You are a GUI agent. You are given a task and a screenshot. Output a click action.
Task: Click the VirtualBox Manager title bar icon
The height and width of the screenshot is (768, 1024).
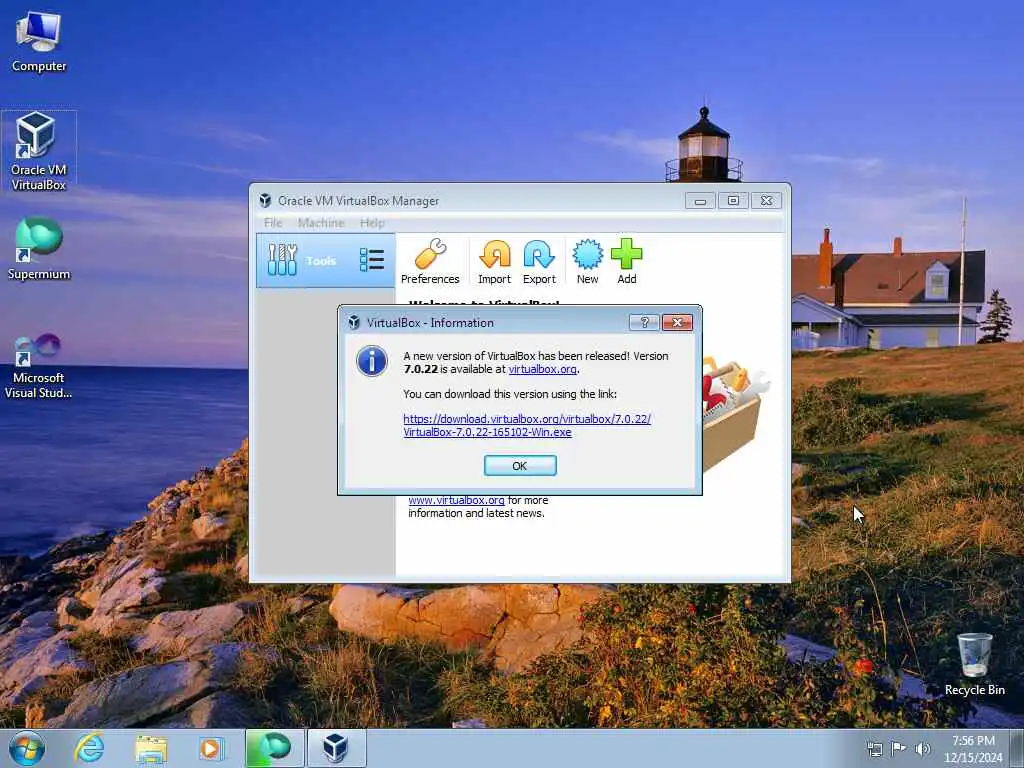pyautogui.click(x=264, y=200)
